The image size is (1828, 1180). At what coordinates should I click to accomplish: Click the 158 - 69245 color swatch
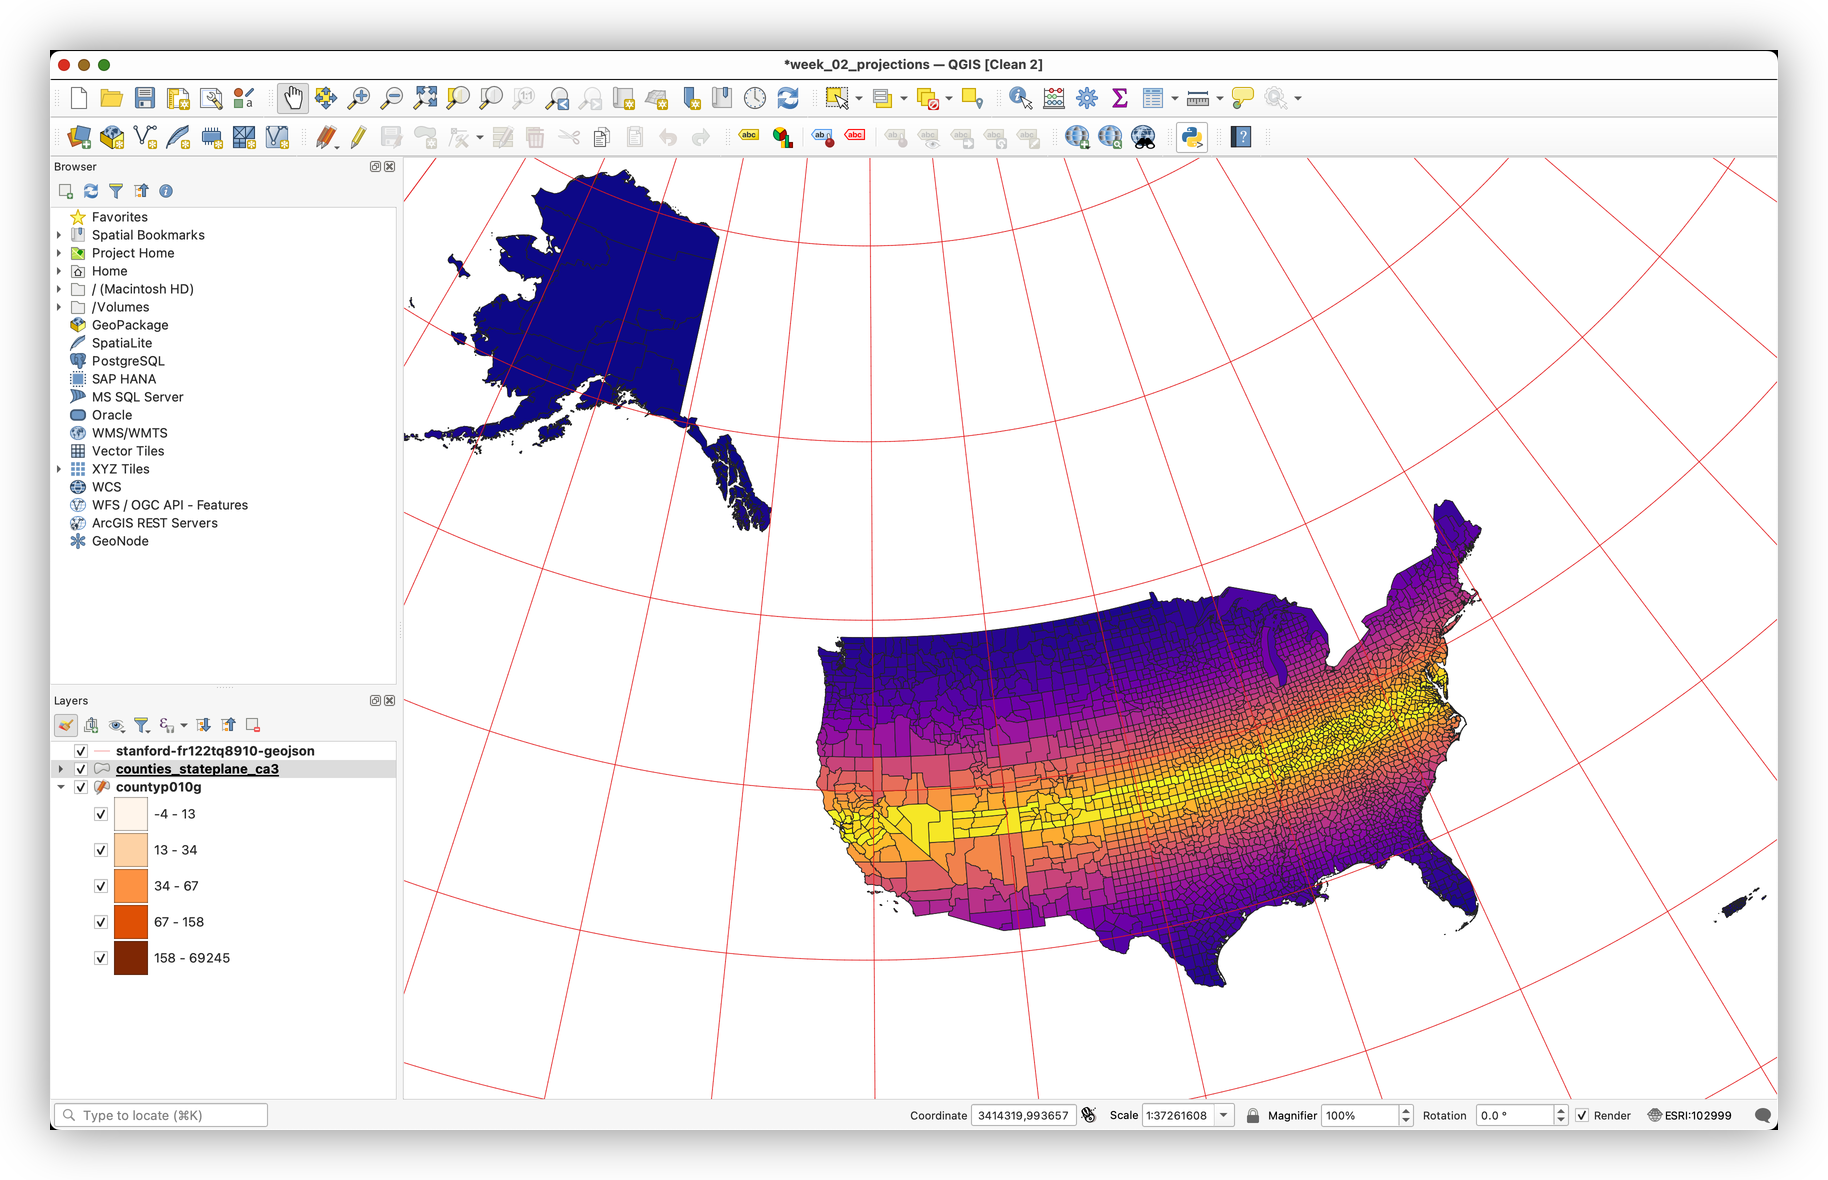131,958
